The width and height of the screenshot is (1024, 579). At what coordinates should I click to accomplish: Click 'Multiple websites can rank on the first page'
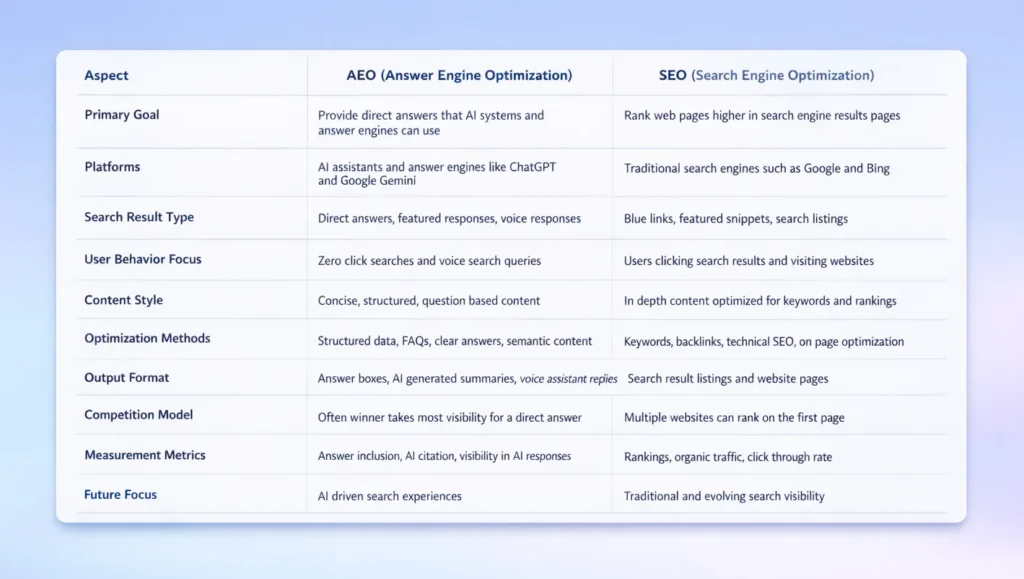734,418
